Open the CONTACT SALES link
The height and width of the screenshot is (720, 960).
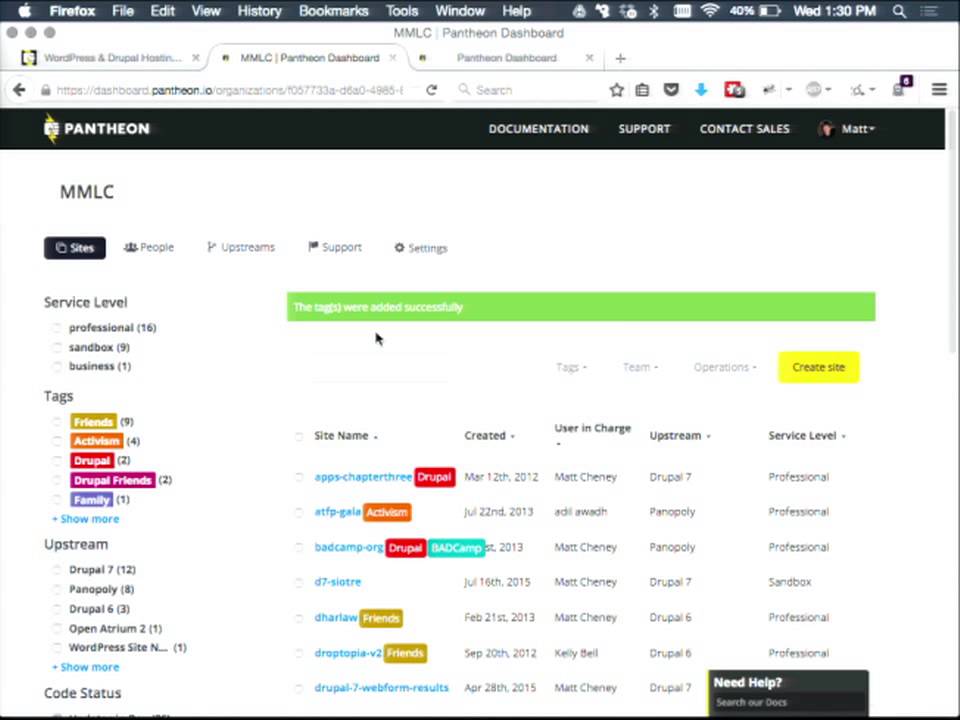click(744, 129)
